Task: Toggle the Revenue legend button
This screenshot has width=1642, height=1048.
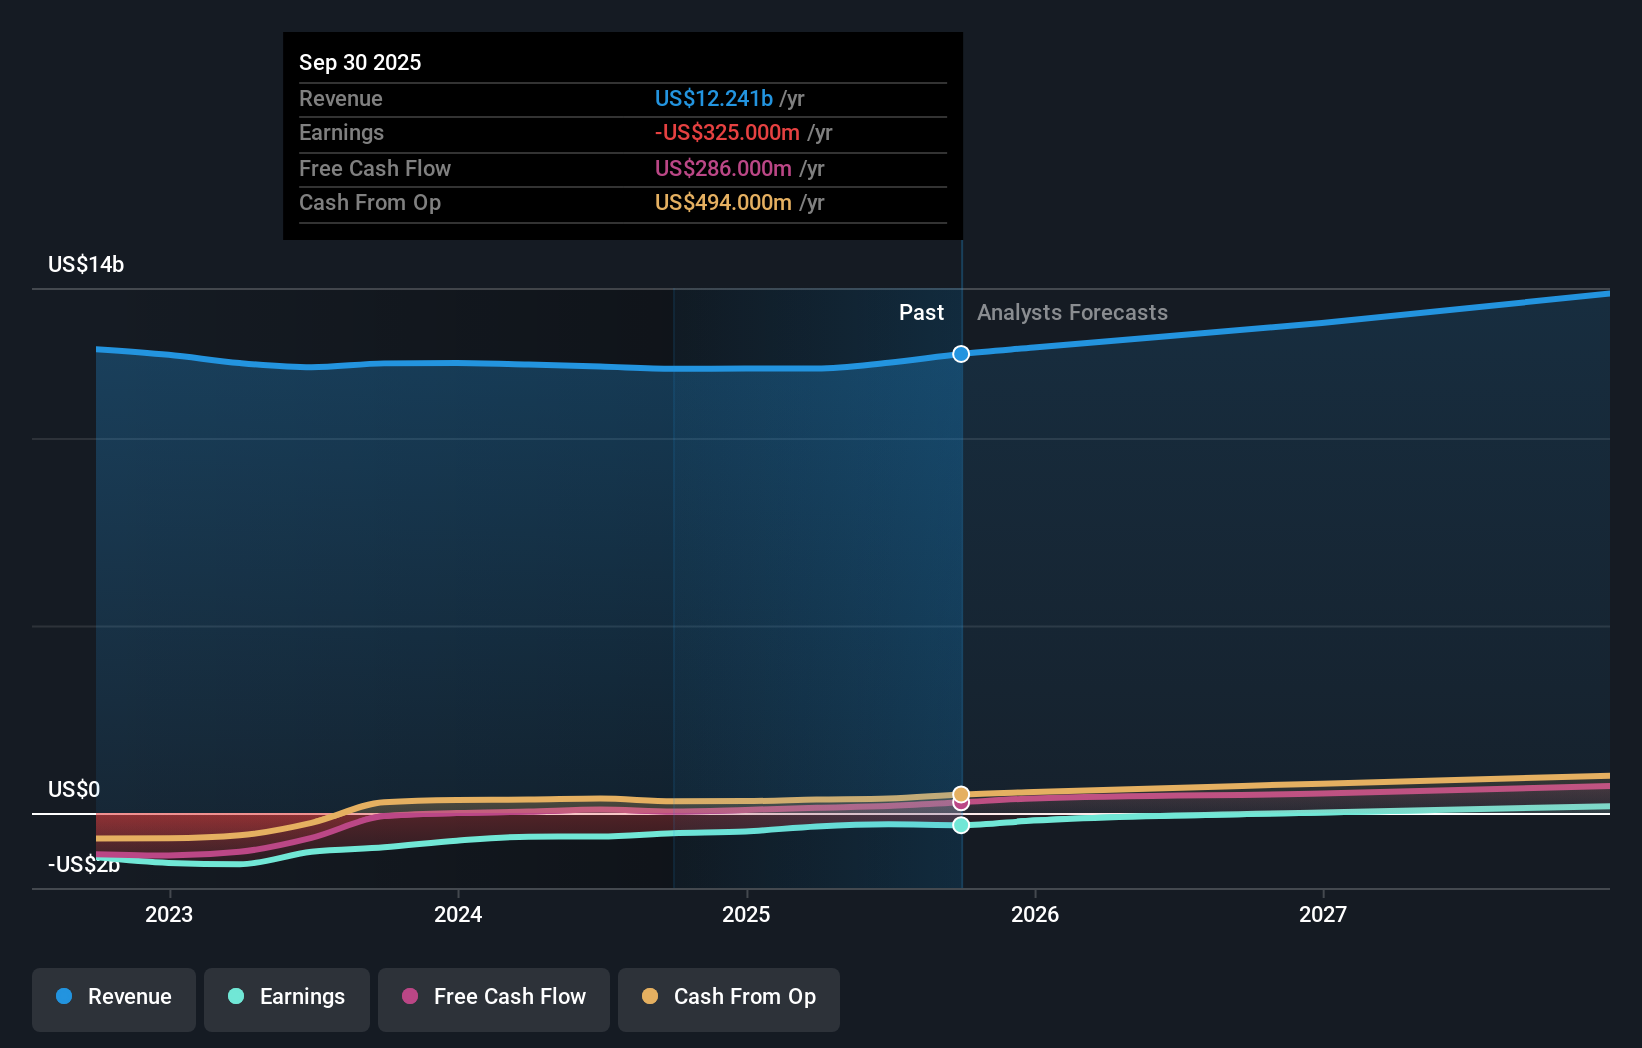Action: coord(113,997)
